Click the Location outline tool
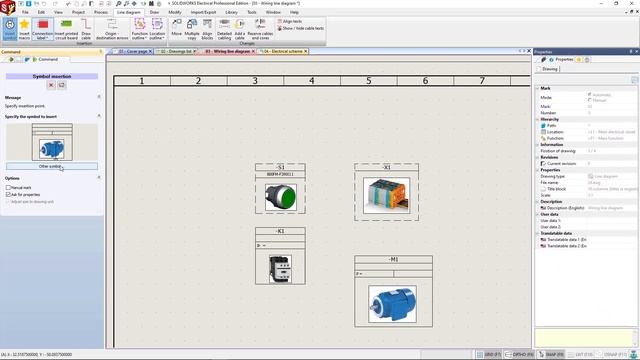This screenshot has height=360, width=640. pos(157,29)
